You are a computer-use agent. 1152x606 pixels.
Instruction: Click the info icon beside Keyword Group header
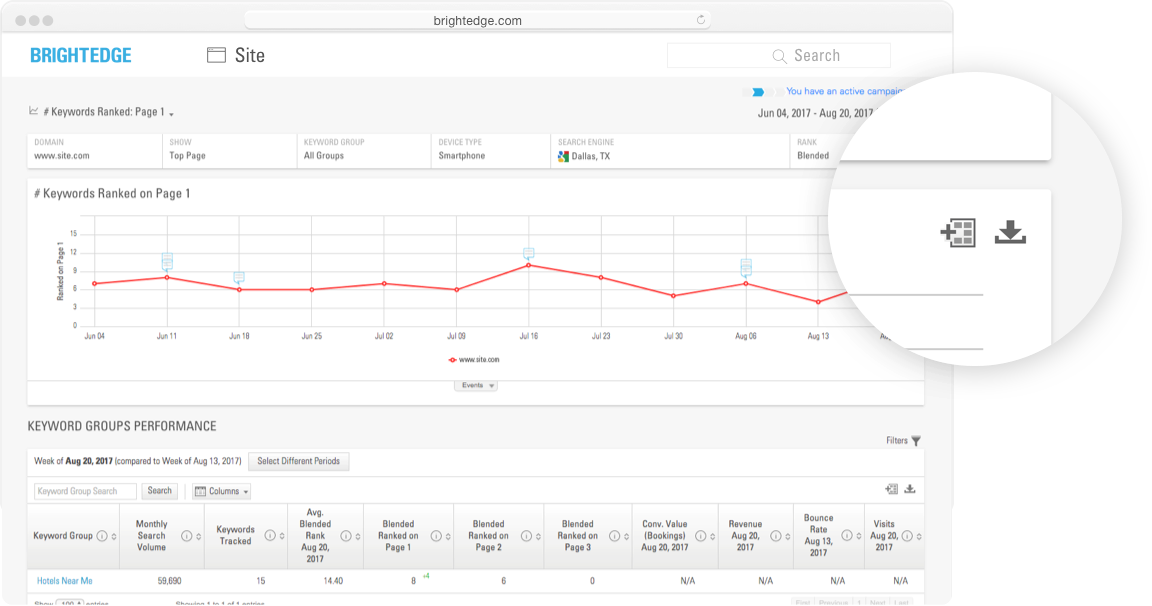coord(102,536)
